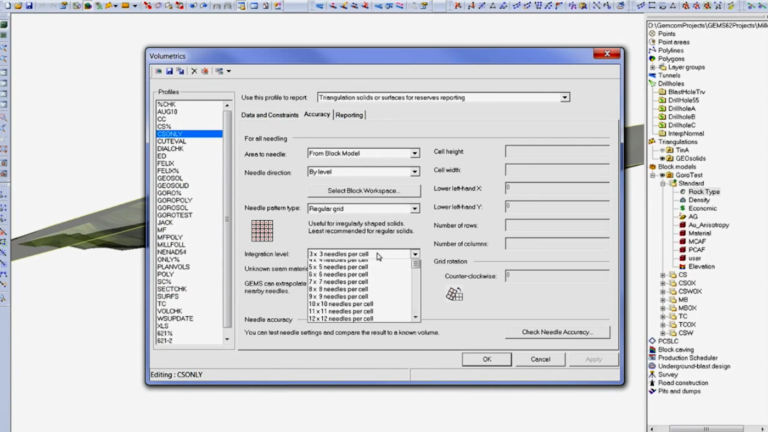Click the Select Block Workspace button
Image resolution: width=768 pixels, height=432 pixels.
pos(363,191)
